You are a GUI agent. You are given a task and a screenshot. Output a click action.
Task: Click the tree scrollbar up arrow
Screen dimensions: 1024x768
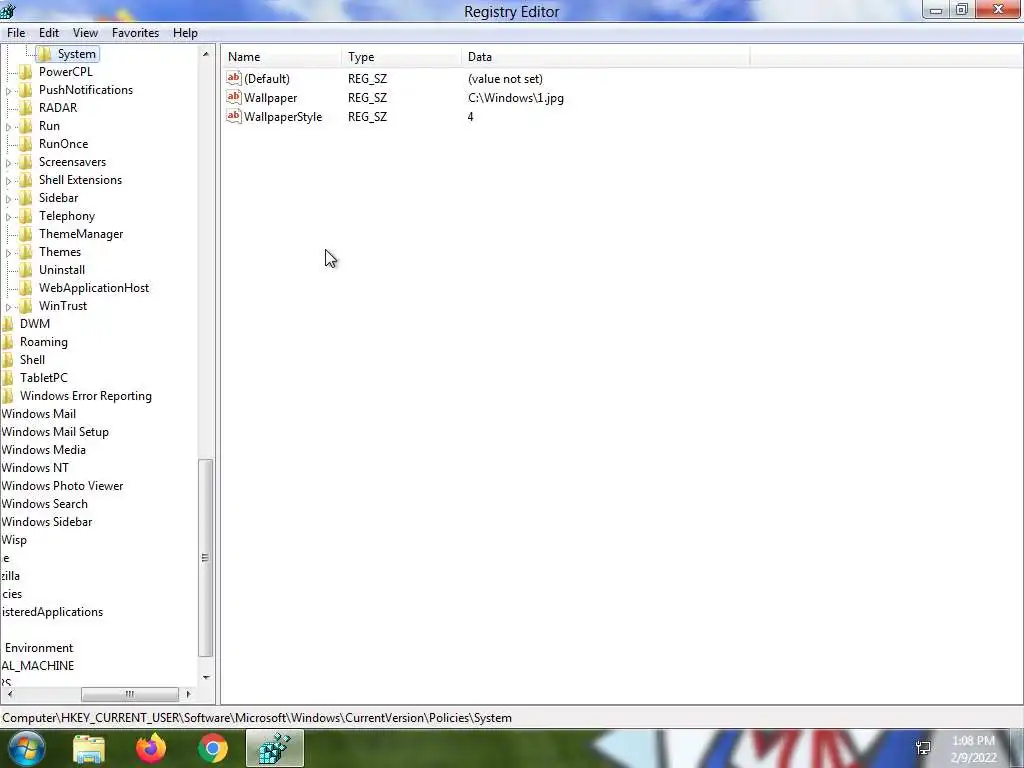pos(206,54)
